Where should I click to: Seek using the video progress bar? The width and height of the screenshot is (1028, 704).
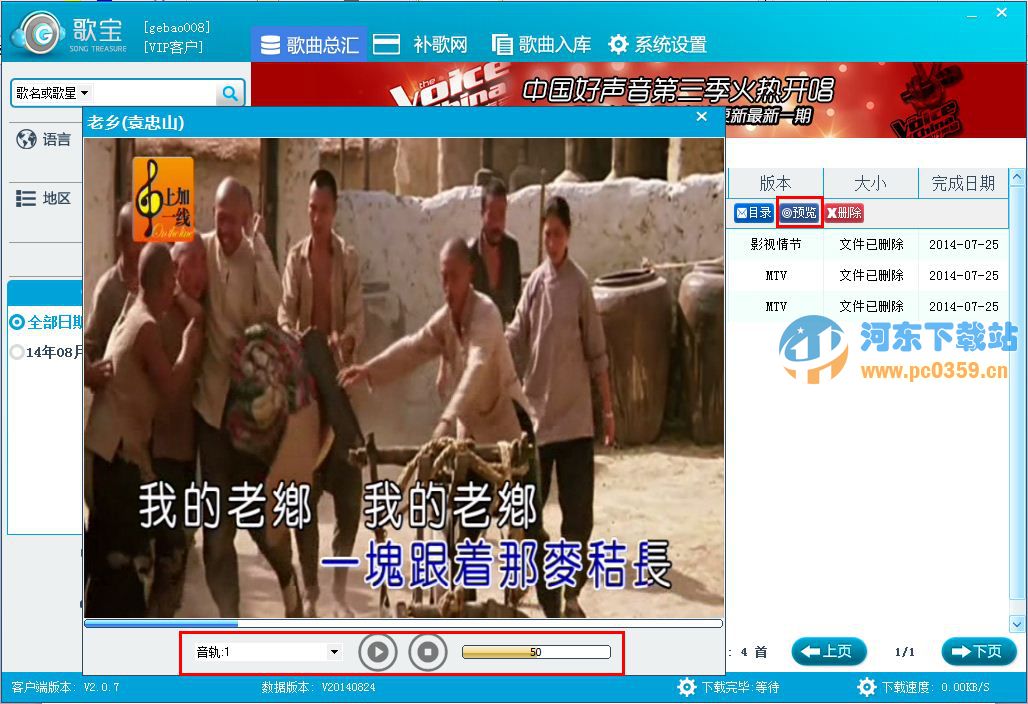click(403, 624)
